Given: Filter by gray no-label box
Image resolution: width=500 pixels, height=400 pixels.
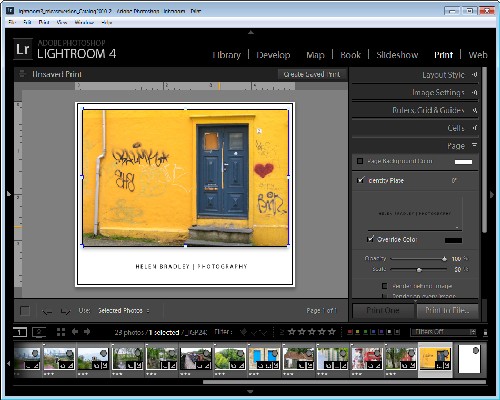Looking at the screenshot, I should coord(397,332).
